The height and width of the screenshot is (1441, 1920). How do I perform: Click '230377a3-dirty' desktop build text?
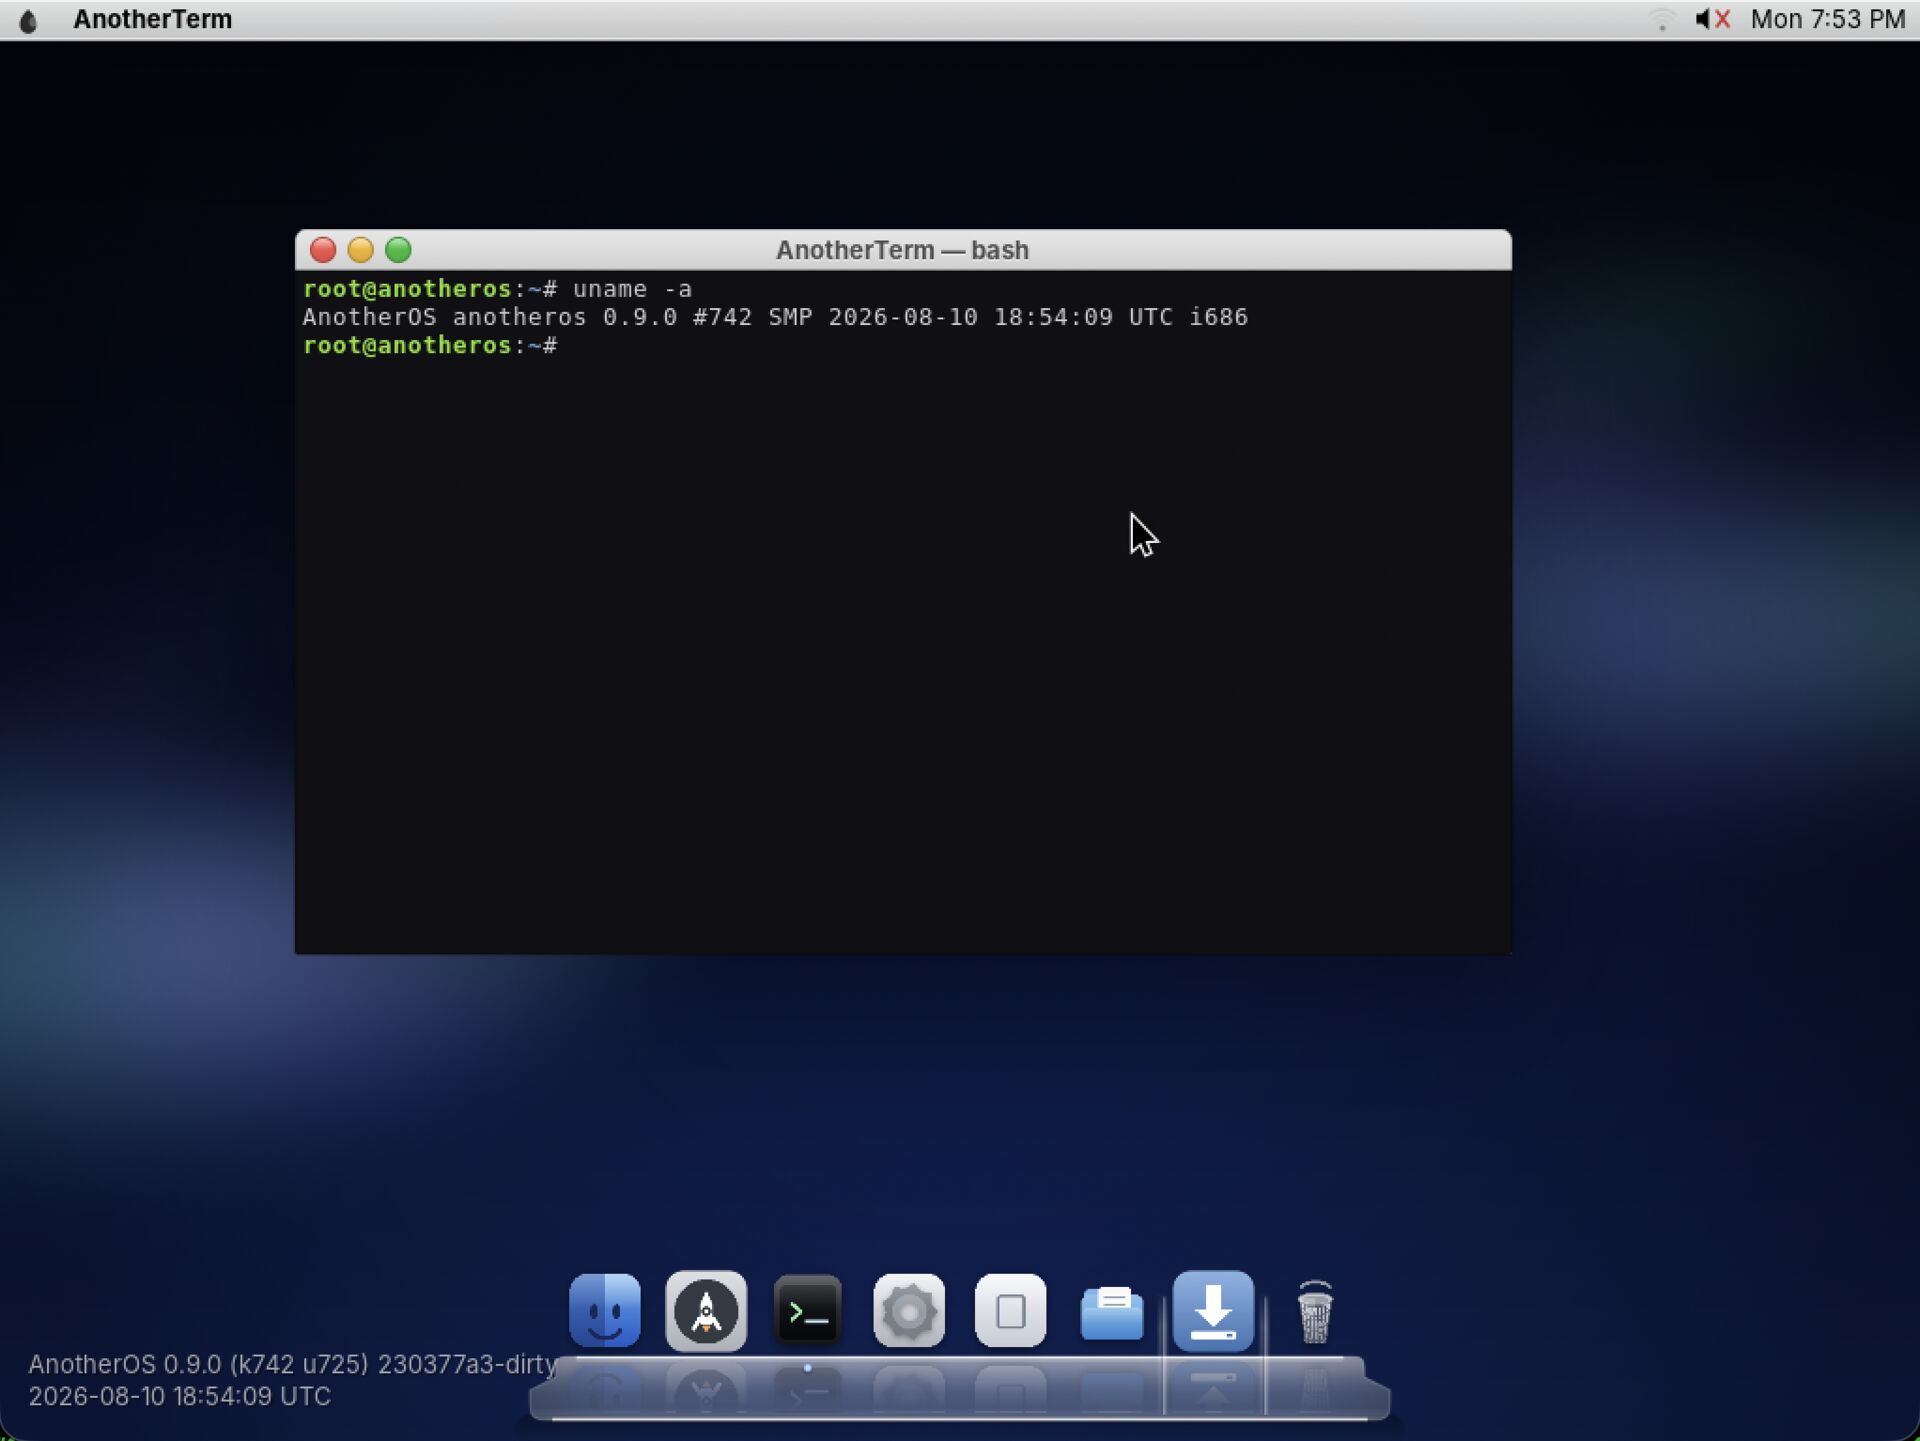pyautogui.click(x=467, y=1365)
